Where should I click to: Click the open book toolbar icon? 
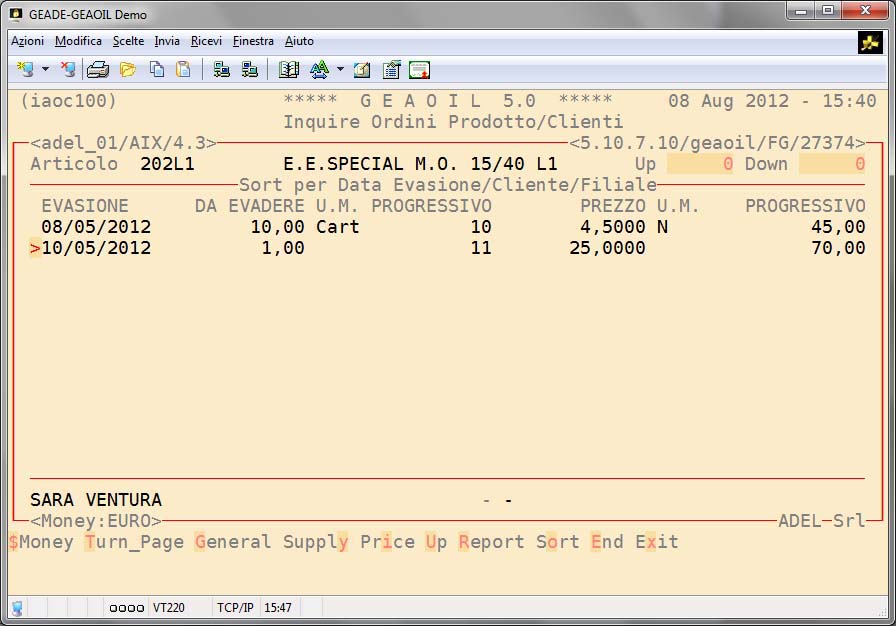point(289,69)
